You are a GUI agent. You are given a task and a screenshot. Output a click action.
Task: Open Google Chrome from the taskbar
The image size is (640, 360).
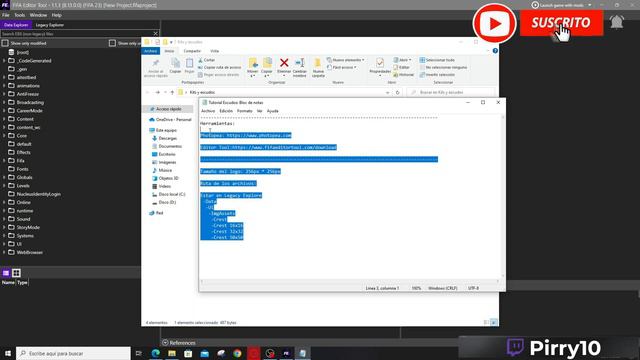[237, 353]
